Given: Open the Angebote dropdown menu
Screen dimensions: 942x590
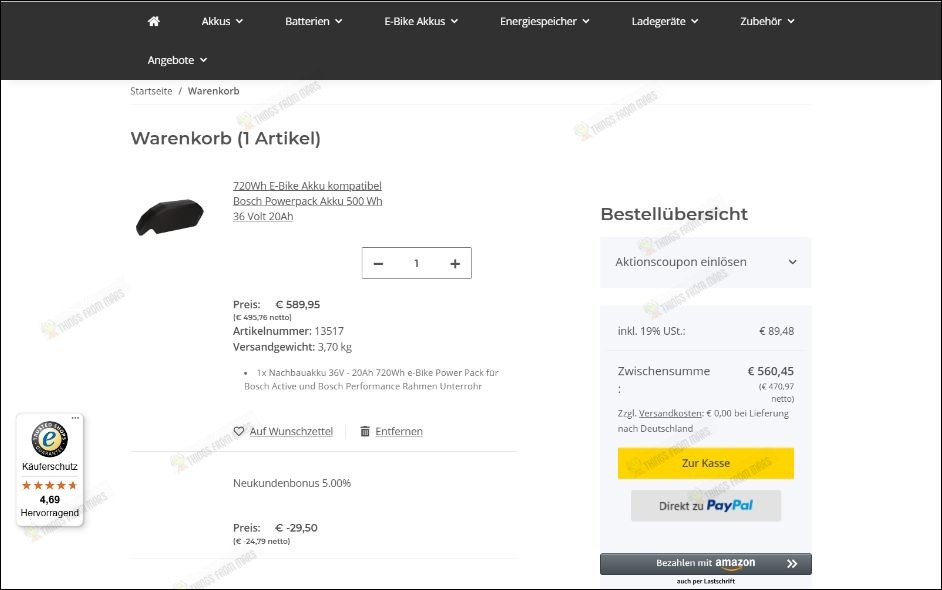Looking at the screenshot, I should point(177,60).
